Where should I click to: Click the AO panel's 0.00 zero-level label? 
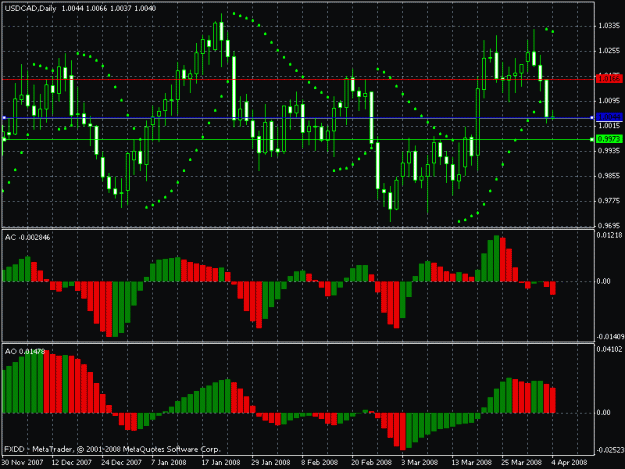pyautogui.click(x=603, y=412)
